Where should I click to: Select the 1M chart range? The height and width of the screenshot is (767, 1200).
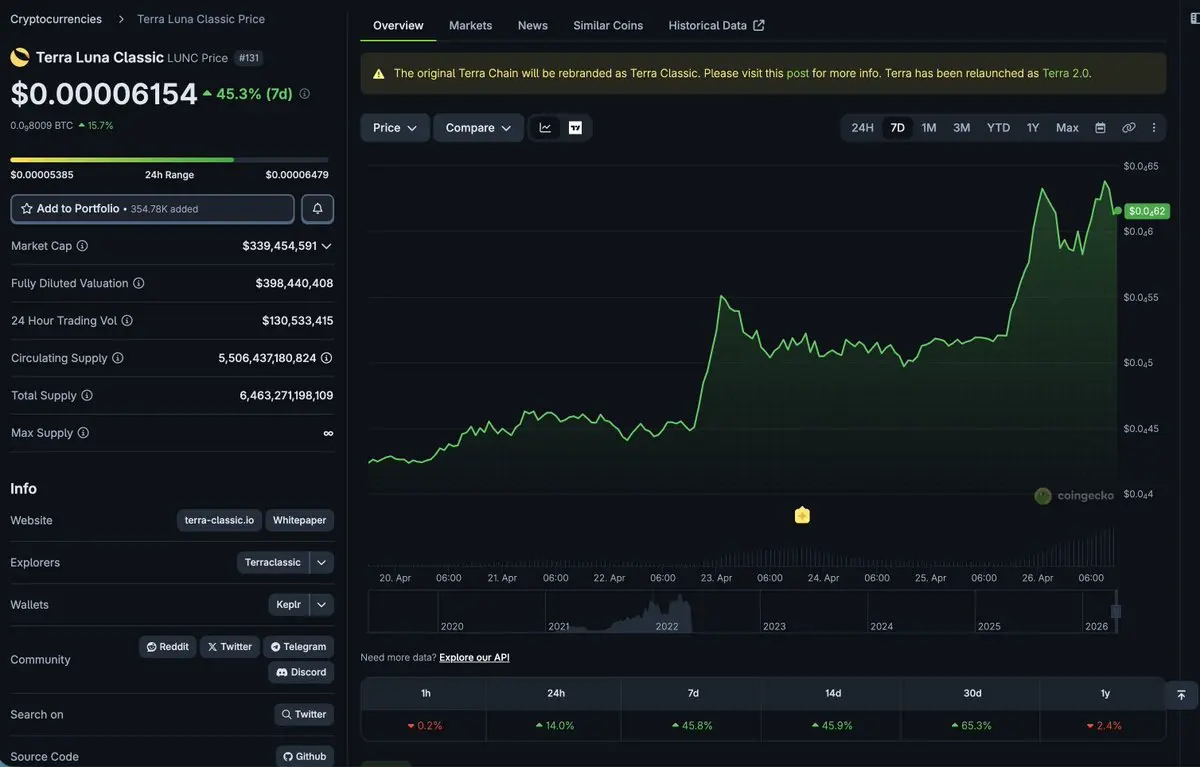tap(929, 128)
